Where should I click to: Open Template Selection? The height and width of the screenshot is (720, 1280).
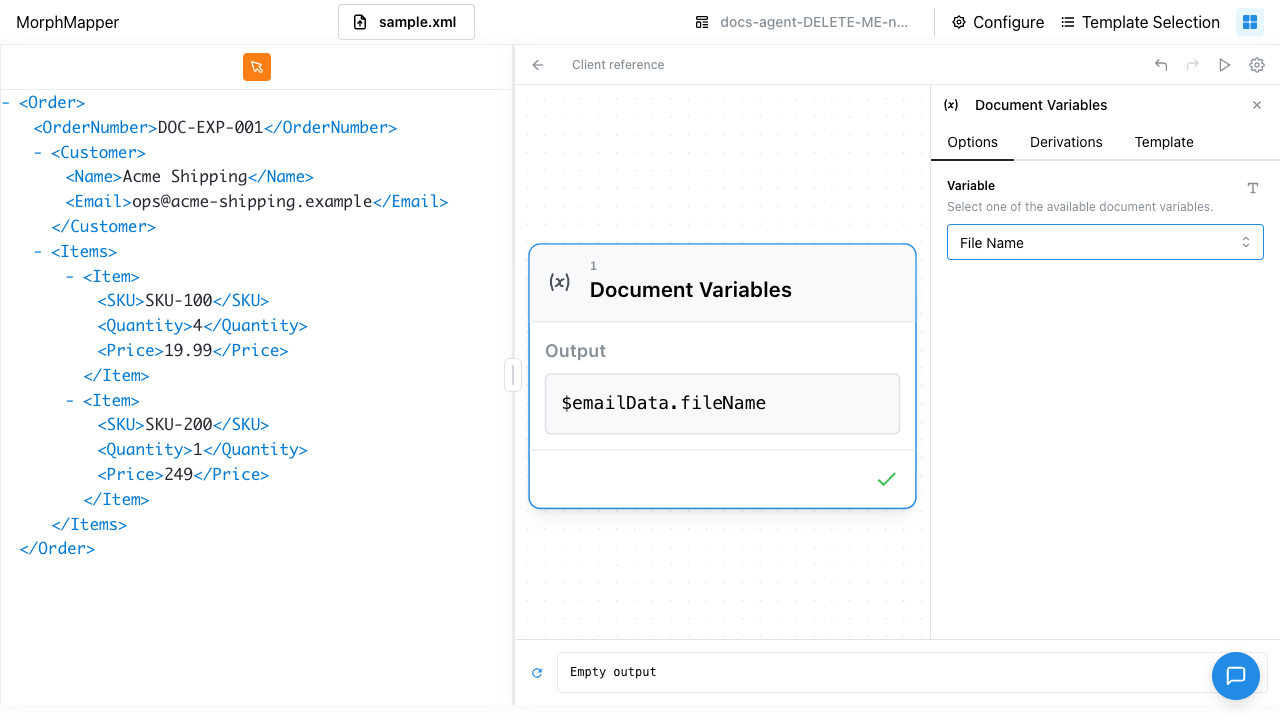click(x=1140, y=22)
